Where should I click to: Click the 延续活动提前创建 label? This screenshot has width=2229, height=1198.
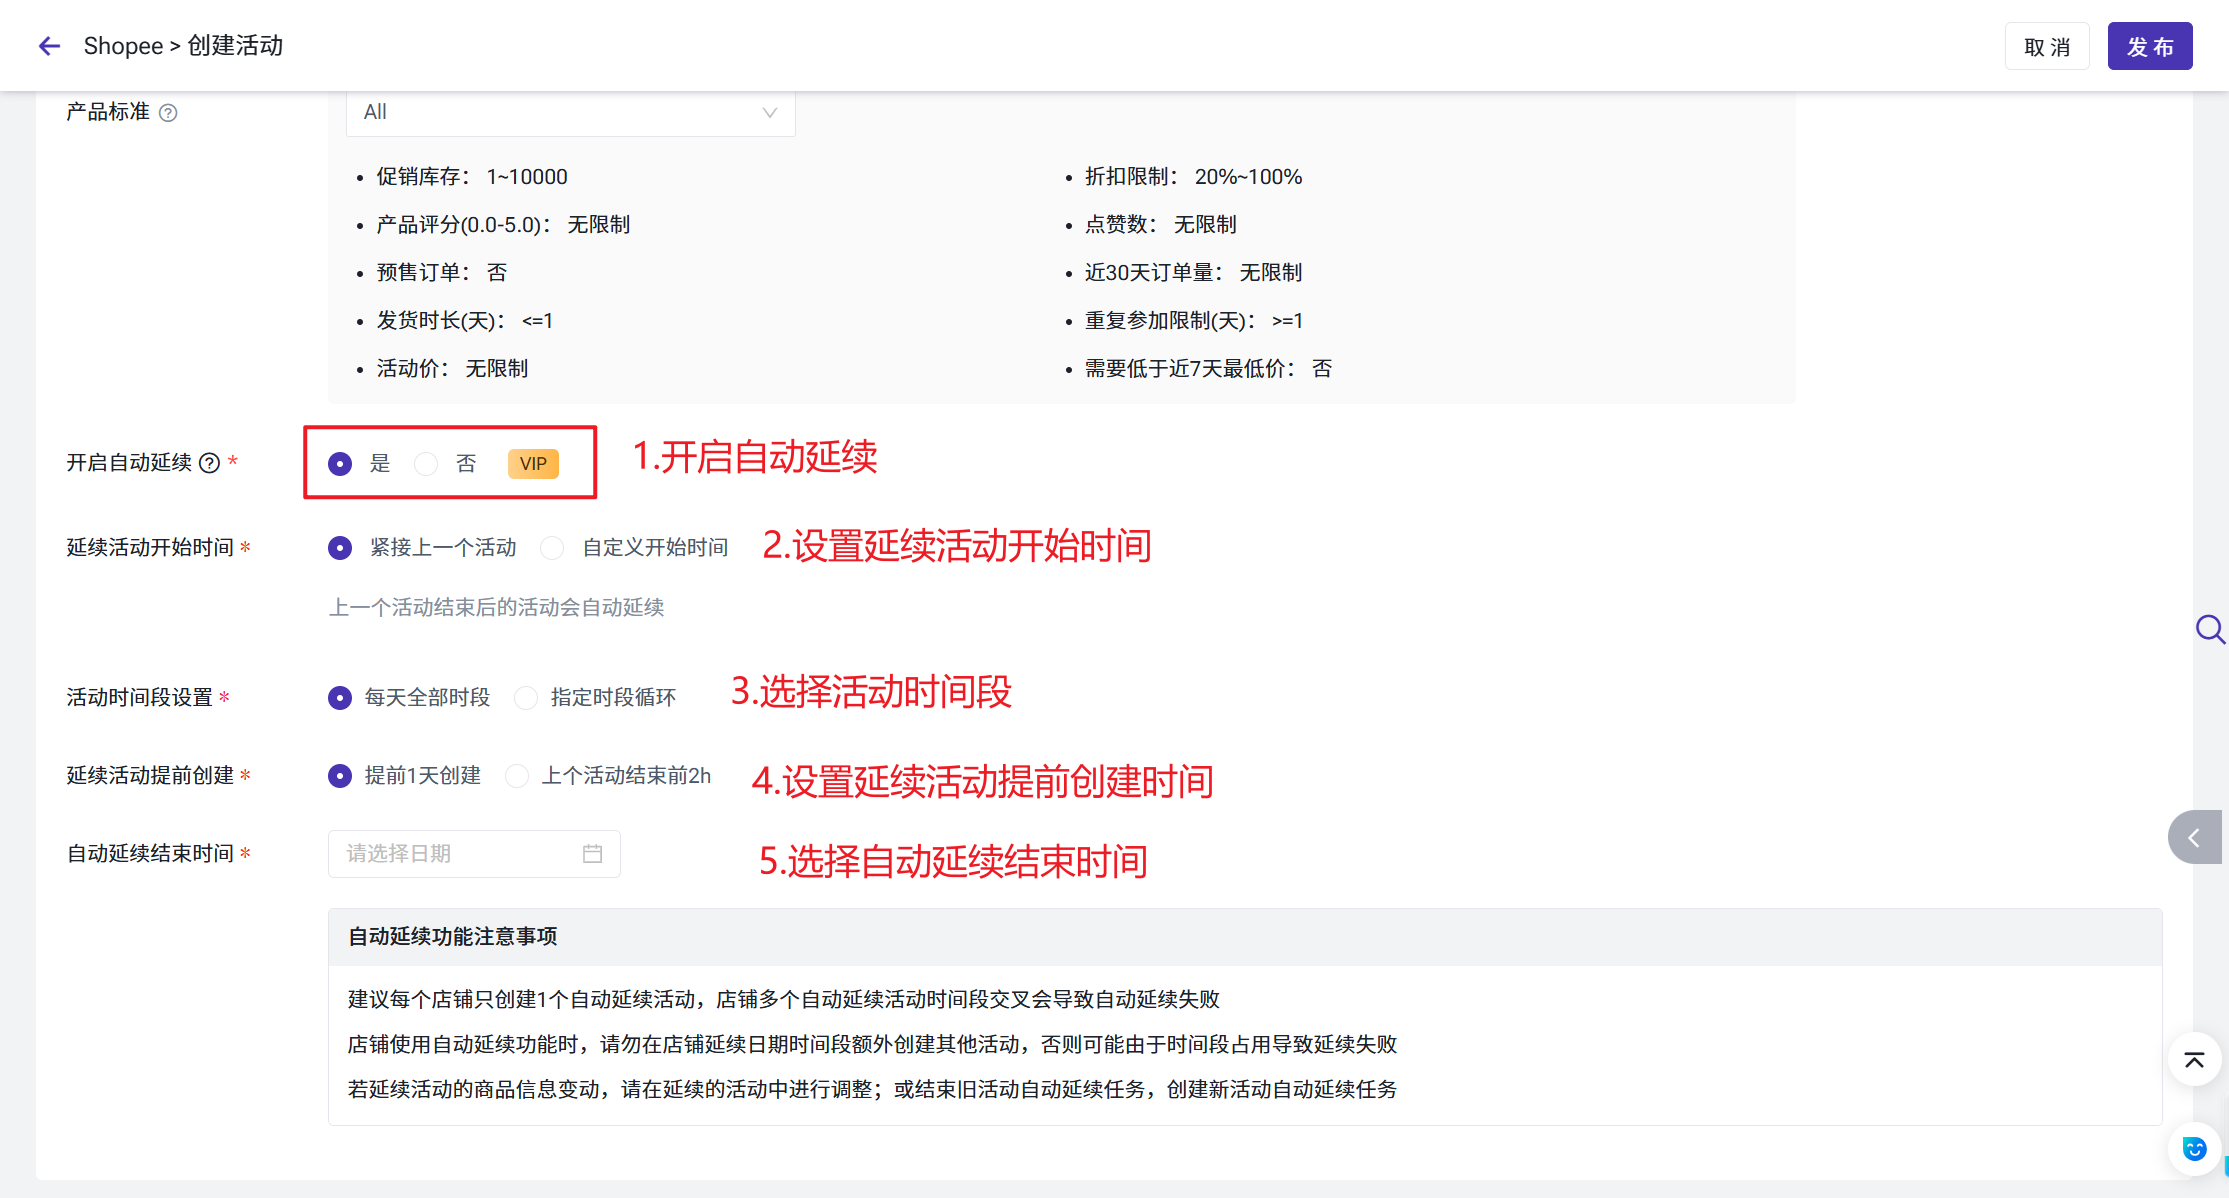coord(150,776)
